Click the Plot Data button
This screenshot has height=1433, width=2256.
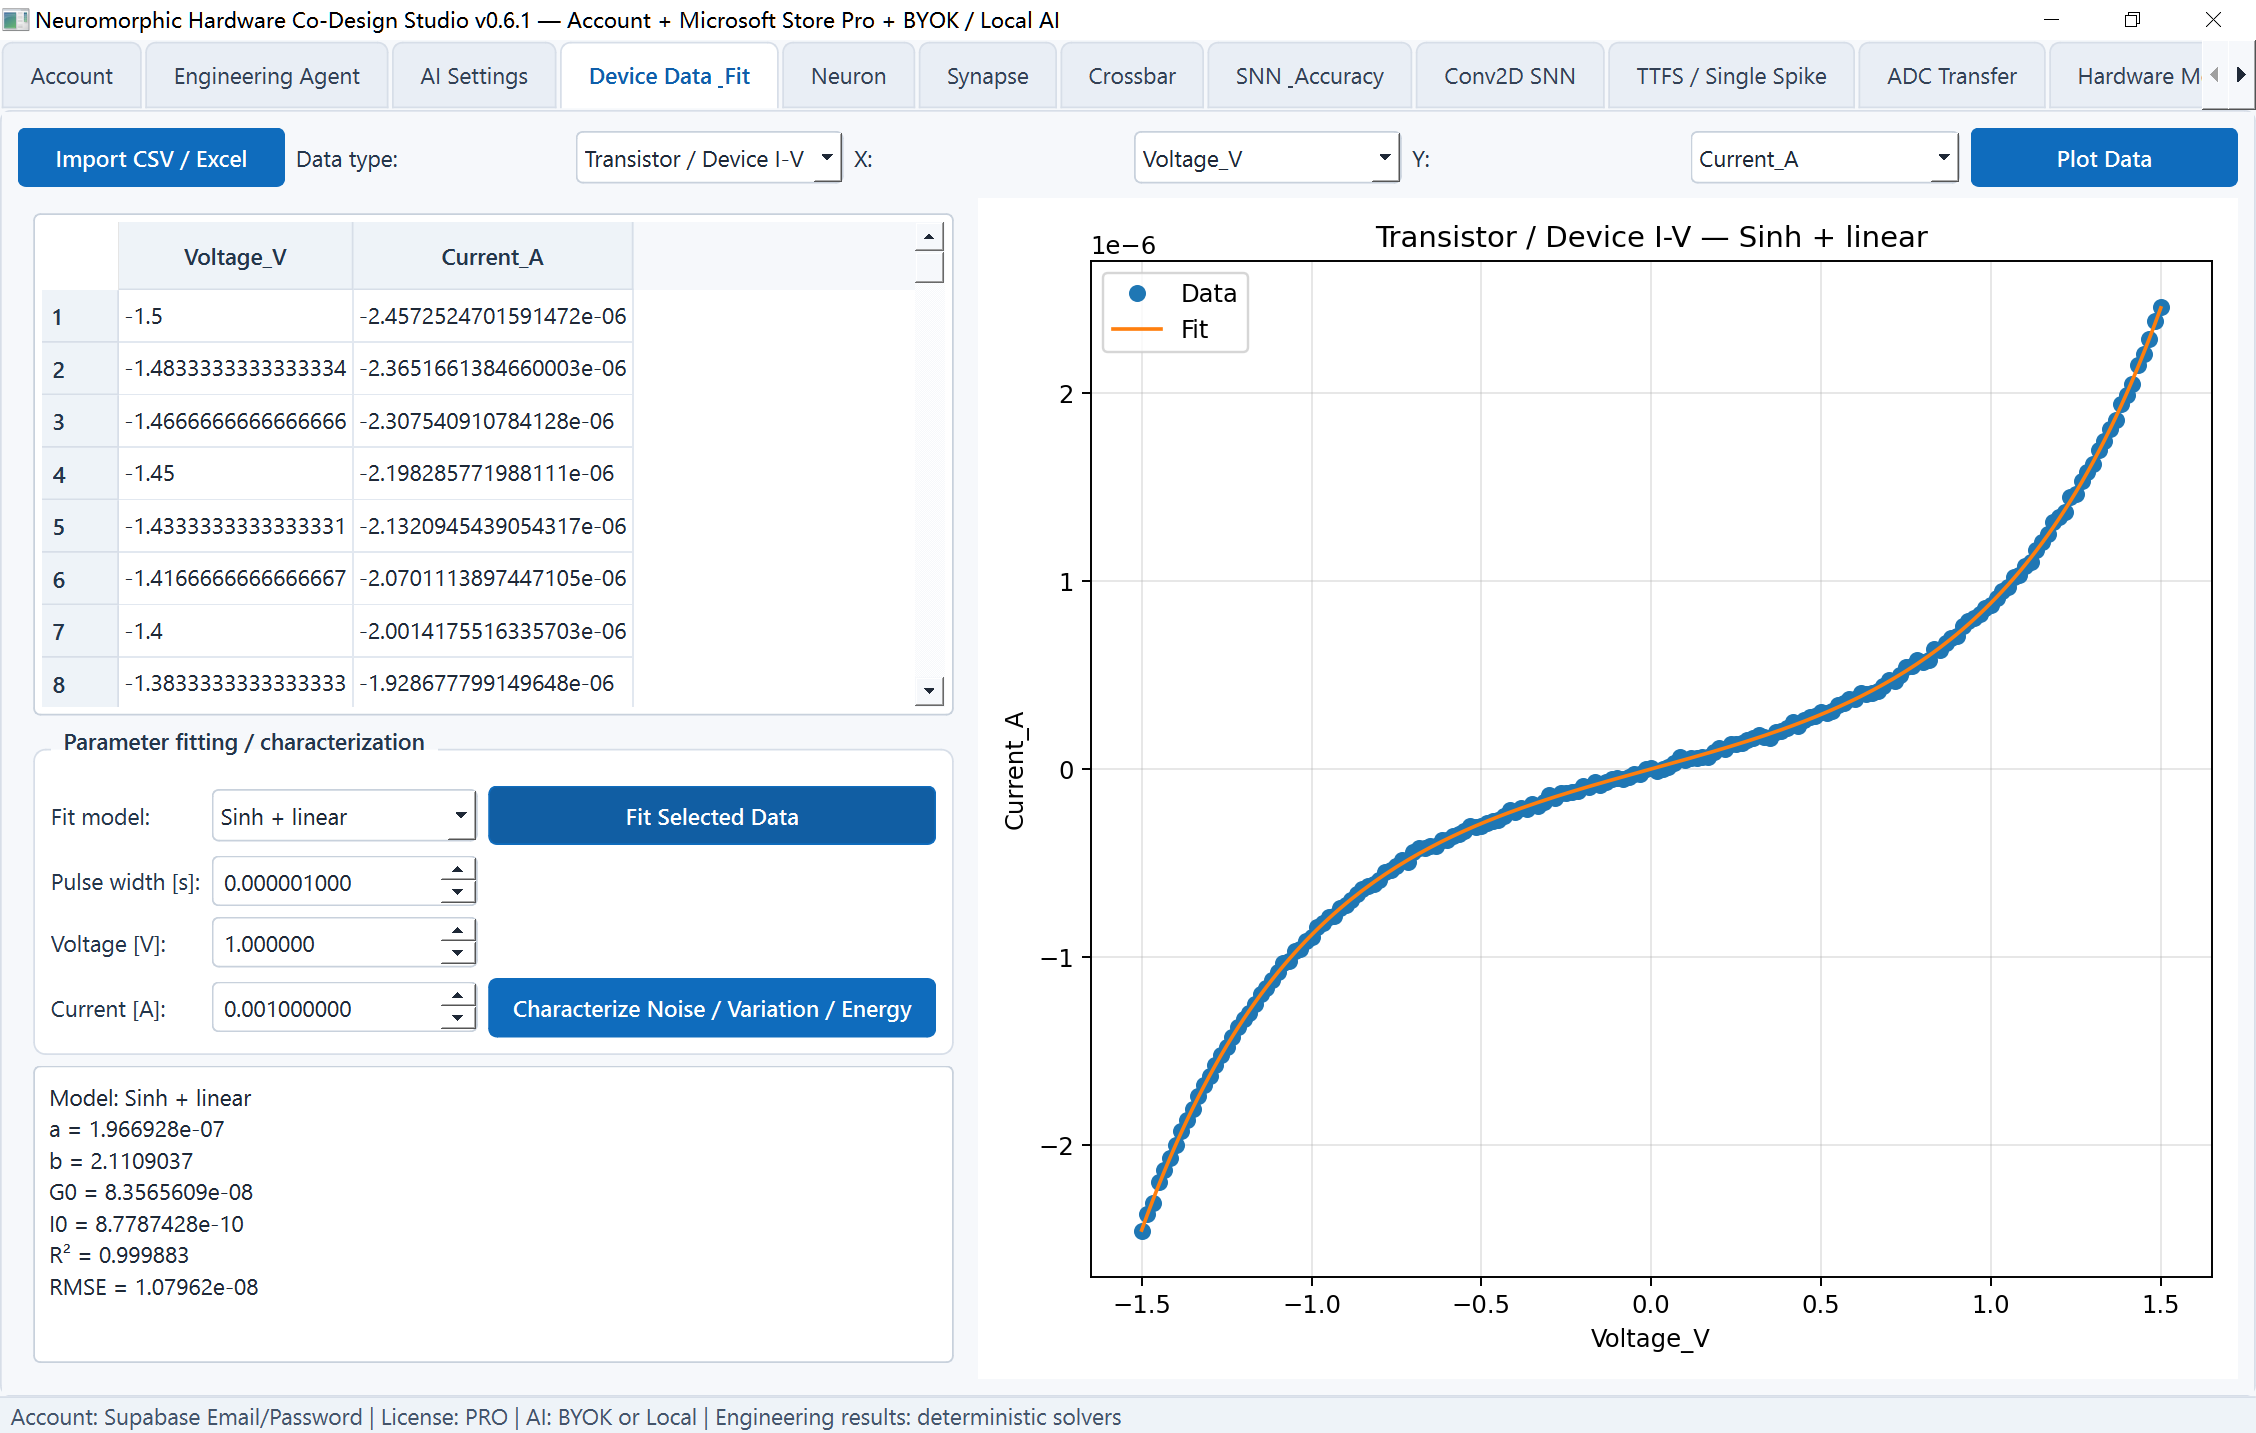[2103, 159]
